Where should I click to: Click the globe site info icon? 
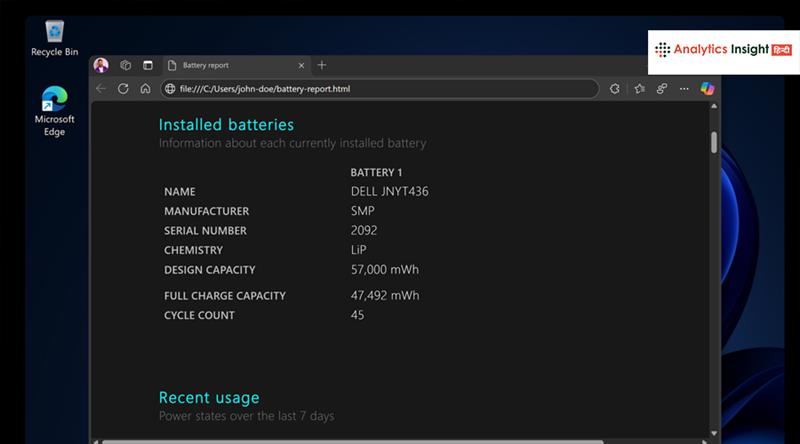click(x=170, y=89)
